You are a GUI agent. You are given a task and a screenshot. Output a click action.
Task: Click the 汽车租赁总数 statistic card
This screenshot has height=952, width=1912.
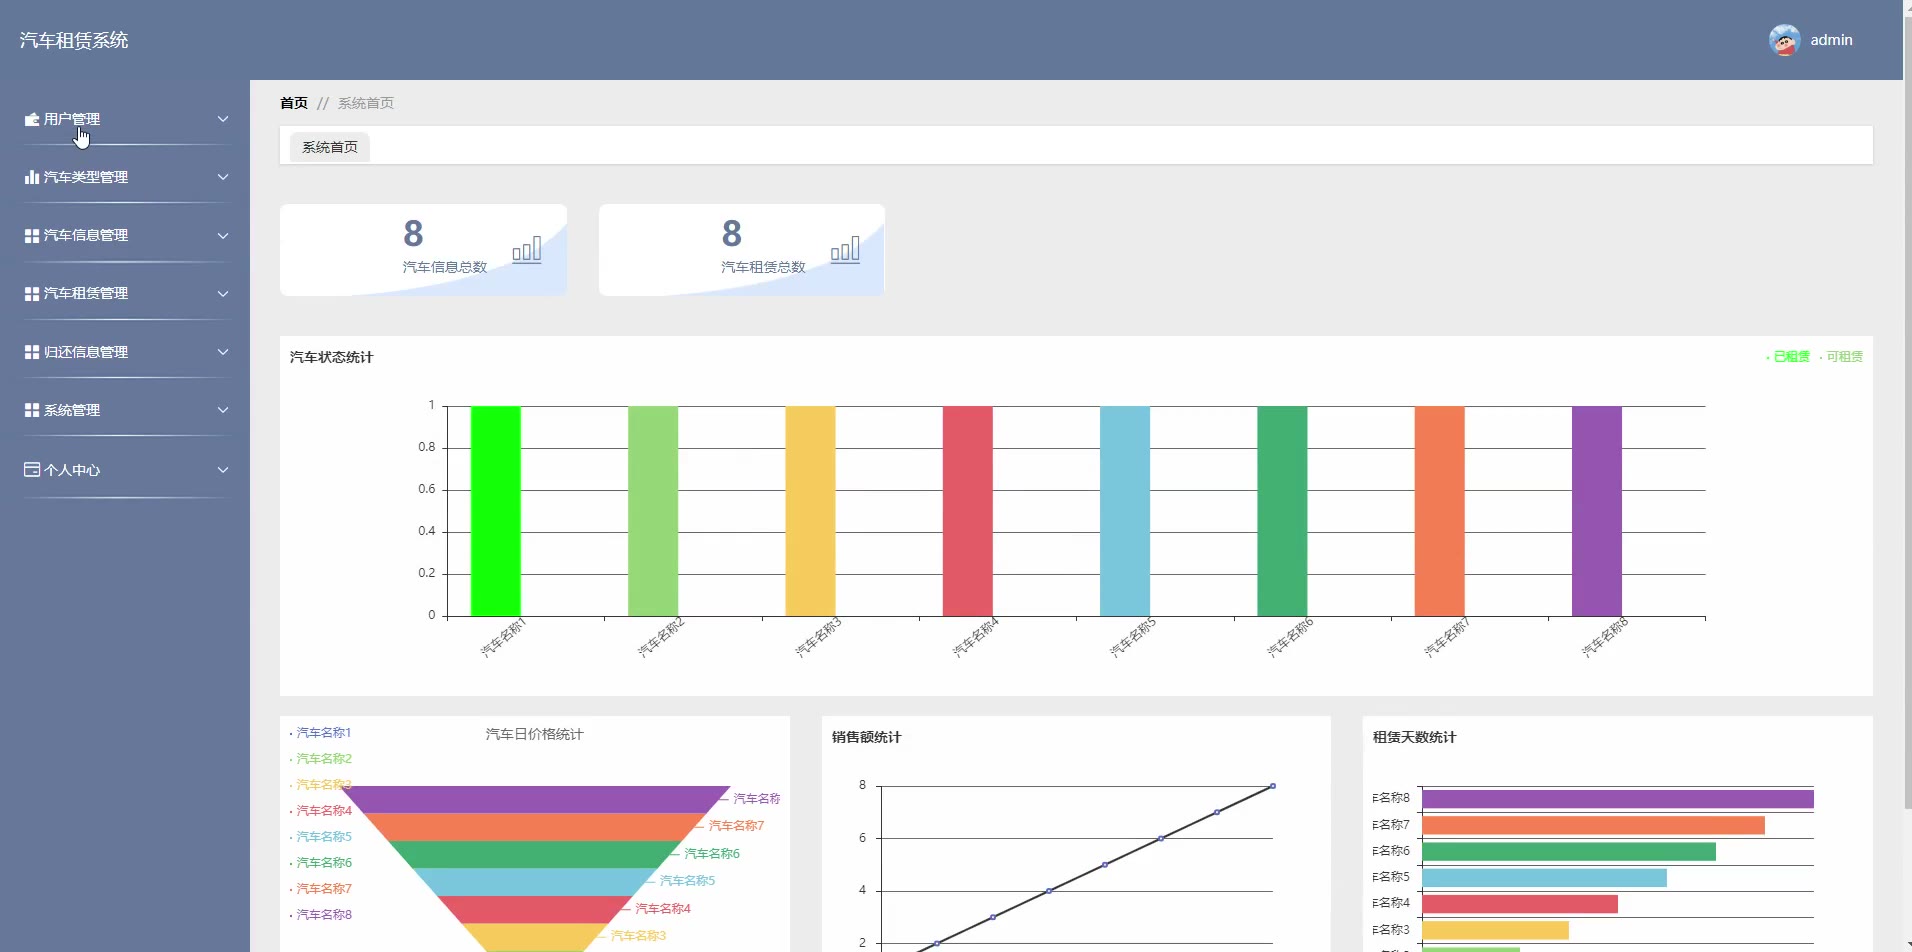coord(741,250)
